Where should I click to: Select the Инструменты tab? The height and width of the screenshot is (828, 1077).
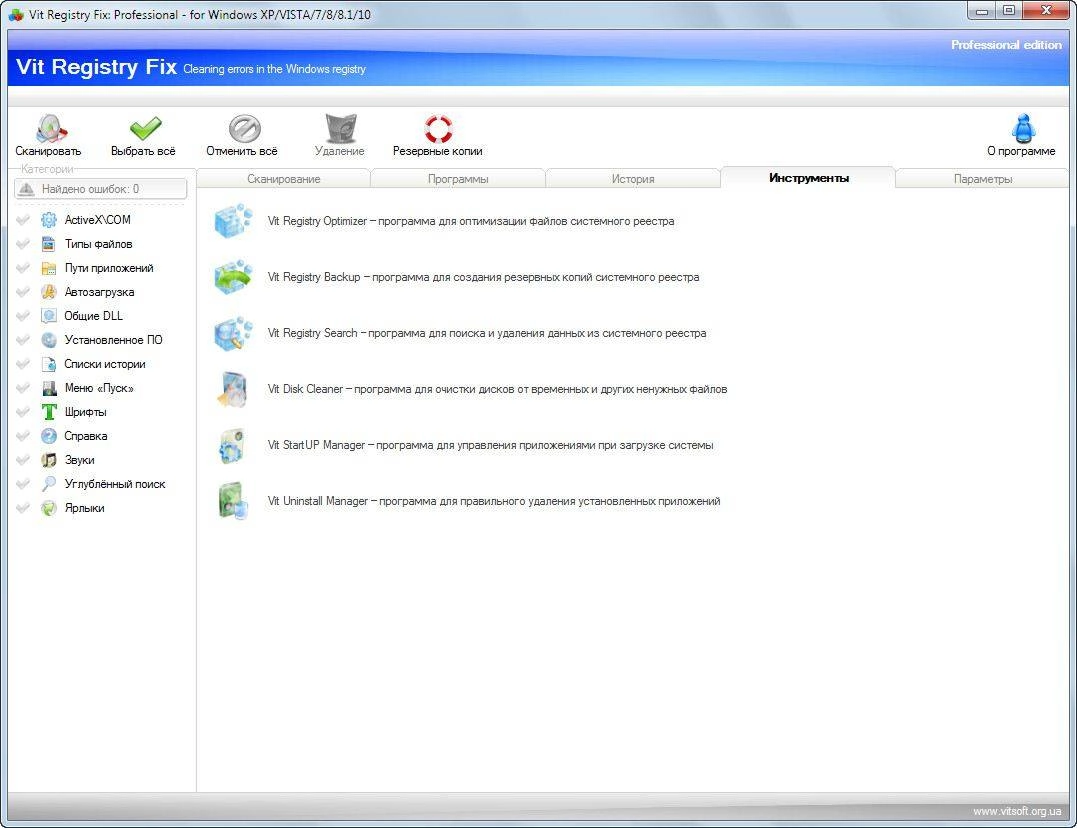(808, 177)
